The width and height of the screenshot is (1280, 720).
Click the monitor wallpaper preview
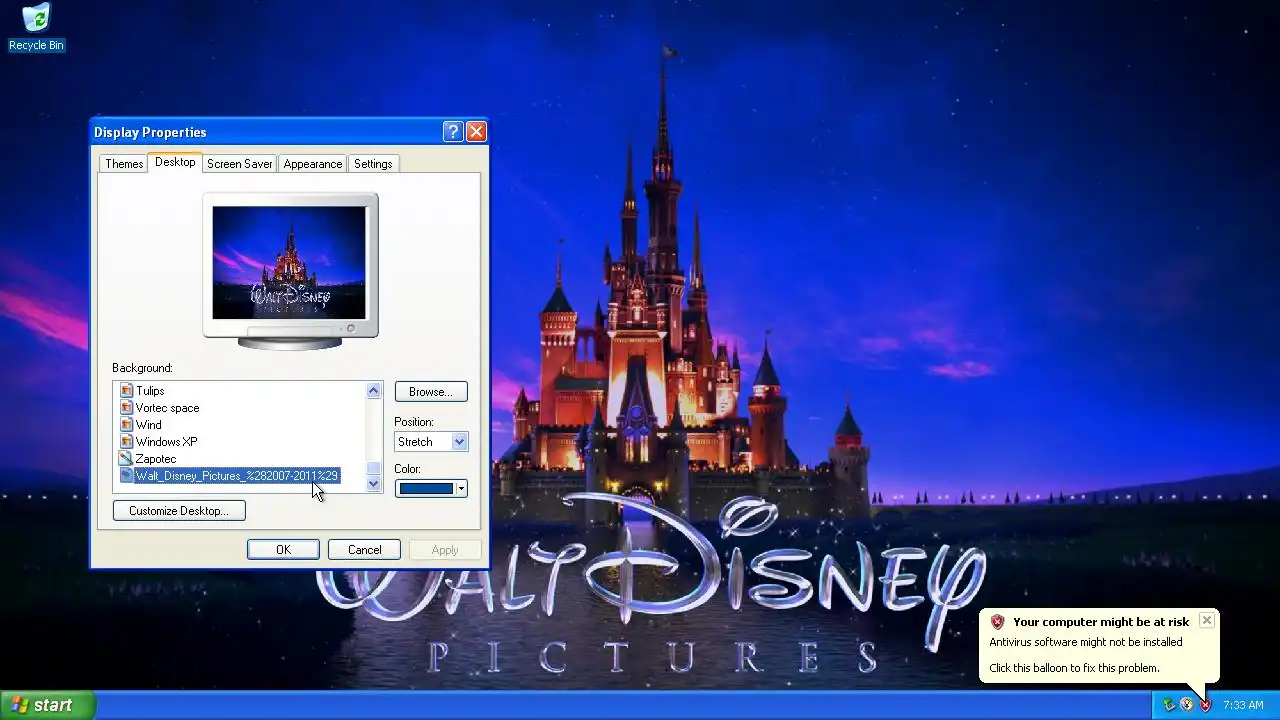[x=289, y=263]
